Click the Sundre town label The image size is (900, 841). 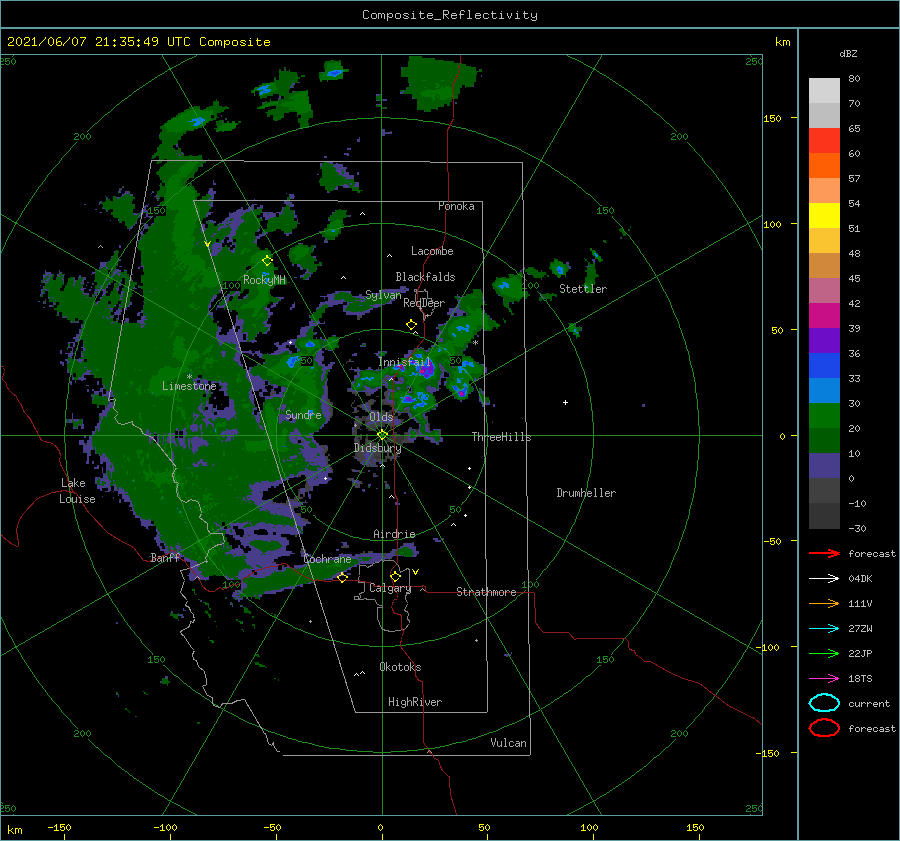click(303, 414)
